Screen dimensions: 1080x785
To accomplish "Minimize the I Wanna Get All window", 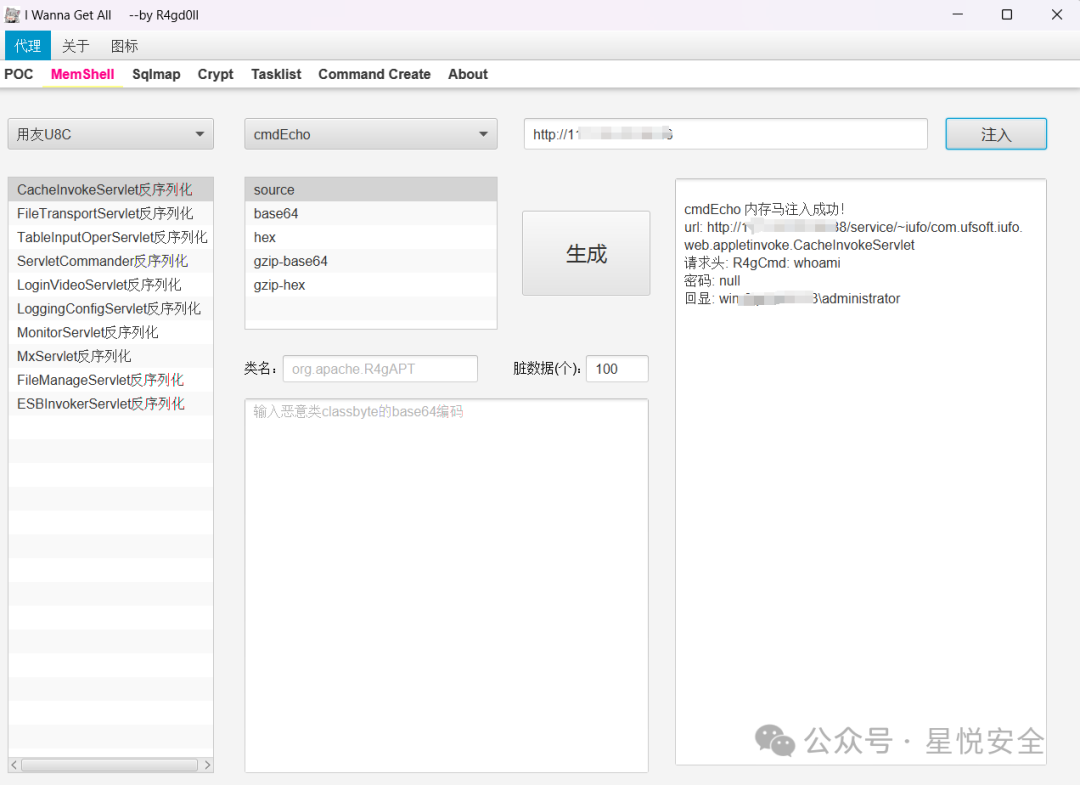I will coord(957,14).
